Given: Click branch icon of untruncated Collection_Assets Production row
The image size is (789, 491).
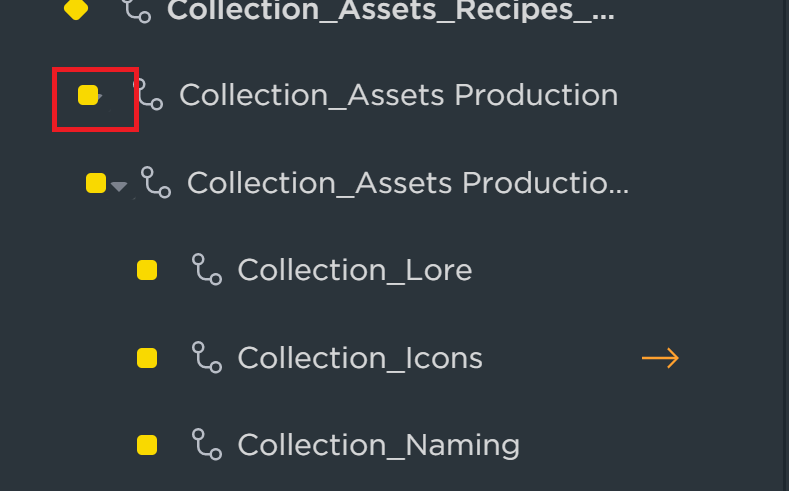Looking at the screenshot, I should click(148, 95).
